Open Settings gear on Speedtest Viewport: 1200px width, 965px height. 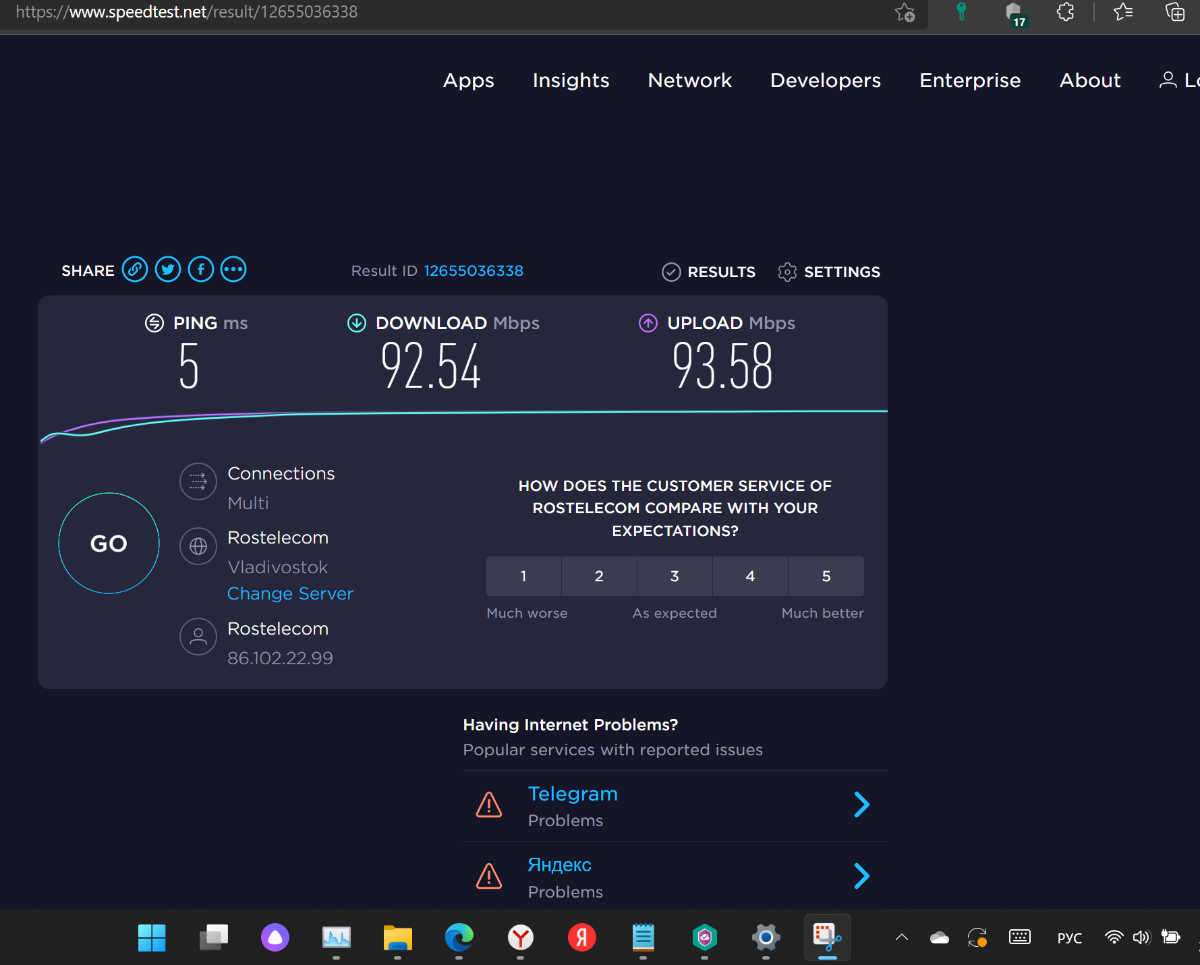[829, 272]
